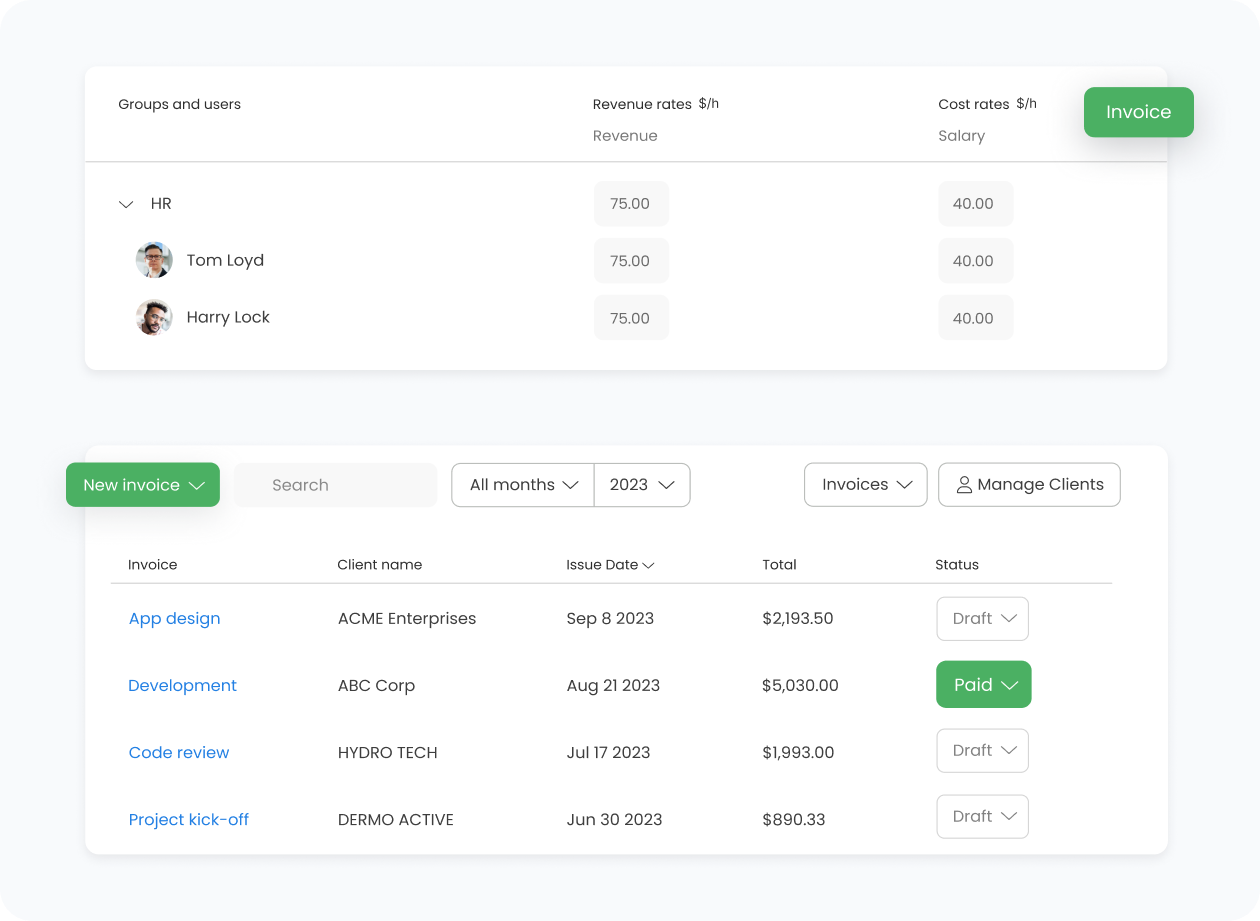The image size is (1260, 921).
Task: Click Tom Loyd's avatar photo
Action: point(154,260)
